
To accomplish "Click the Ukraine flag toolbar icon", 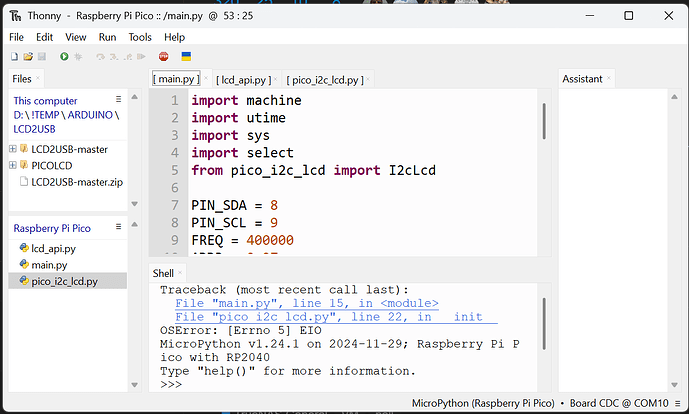I will 186,56.
